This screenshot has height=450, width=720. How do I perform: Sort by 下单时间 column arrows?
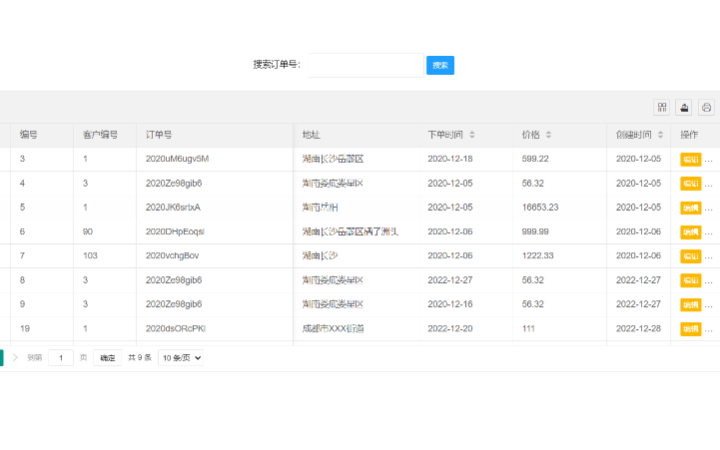[472, 135]
